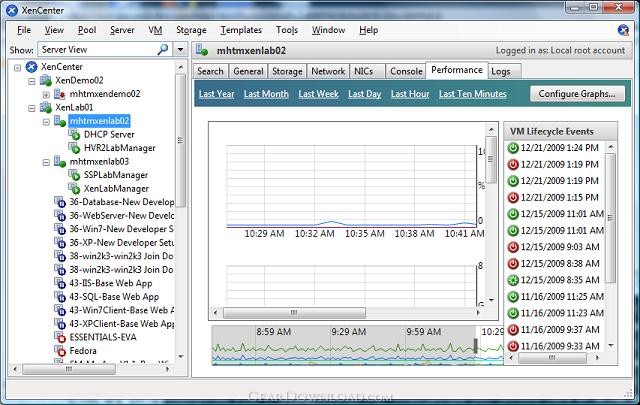Click the DHCP Server VM icon
This screenshot has width=640, height=405.
[x=74, y=134]
